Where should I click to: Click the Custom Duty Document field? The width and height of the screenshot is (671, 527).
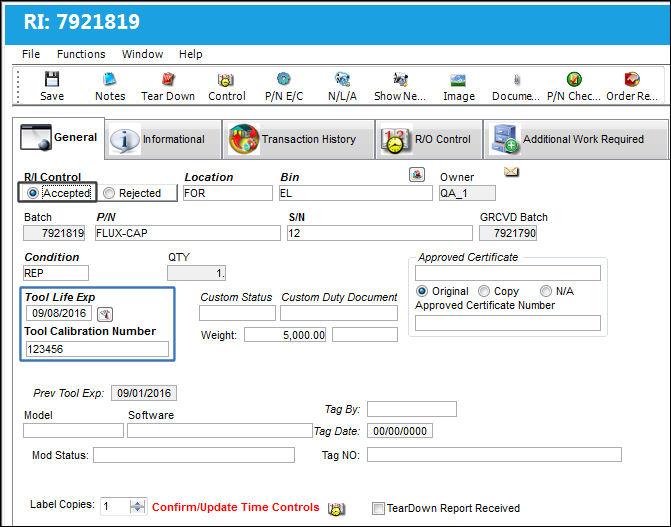(x=339, y=313)
